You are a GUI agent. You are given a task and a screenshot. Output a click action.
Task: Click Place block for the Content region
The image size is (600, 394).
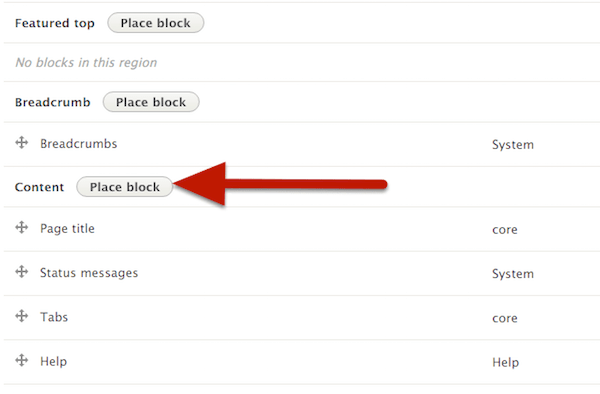[x=125, y=187]
